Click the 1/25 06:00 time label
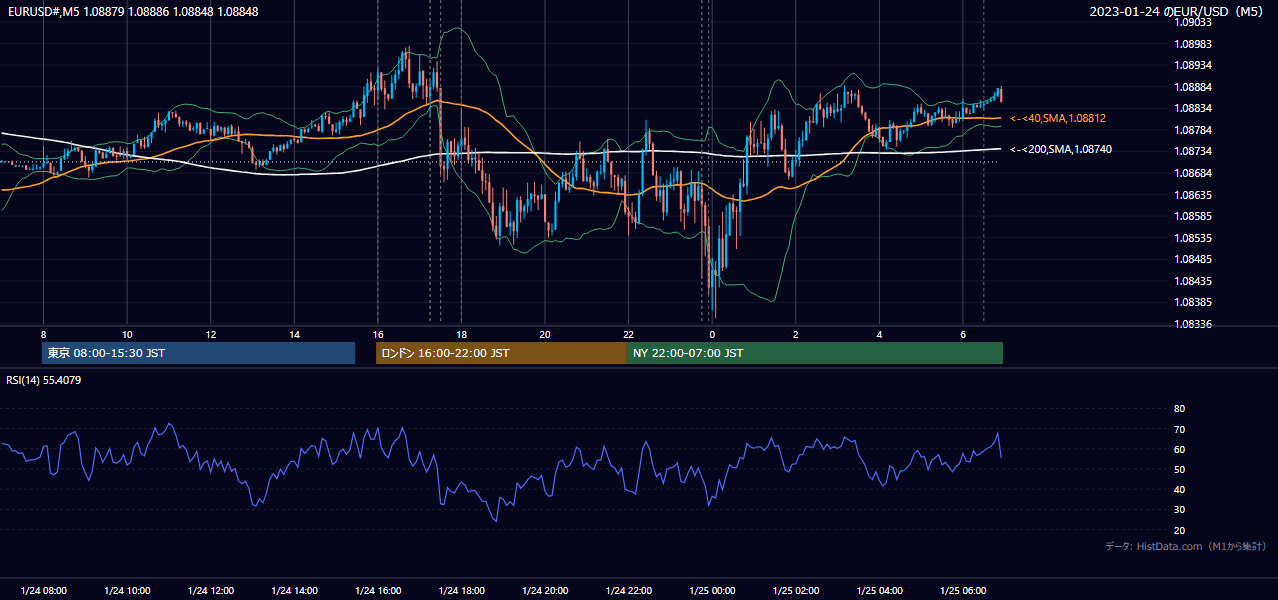The height and width of the screenshot is (600, 1278). [963, 591]
